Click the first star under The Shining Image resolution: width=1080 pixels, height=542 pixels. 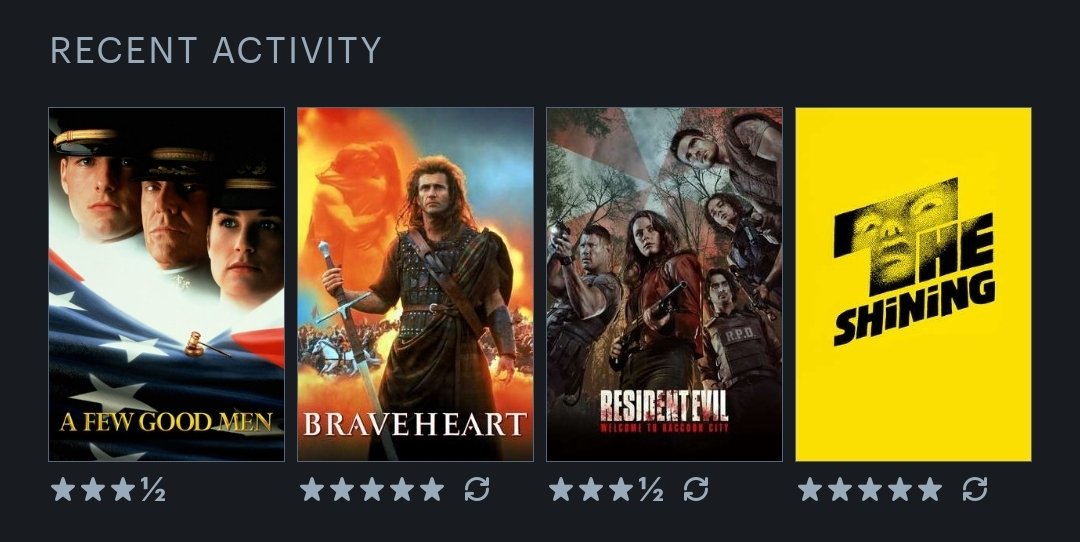[810, 490]
